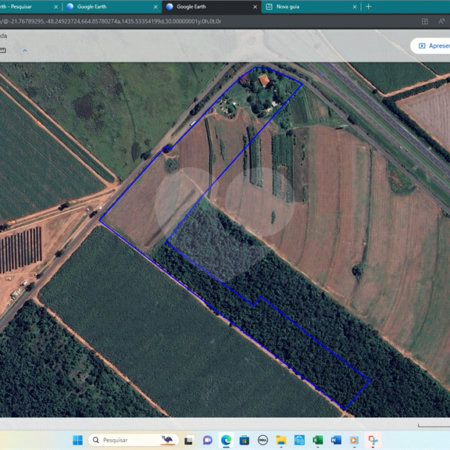Open the Snipping Tool on taskbar
The image size is (450, 450).
(x=373, y=440)
